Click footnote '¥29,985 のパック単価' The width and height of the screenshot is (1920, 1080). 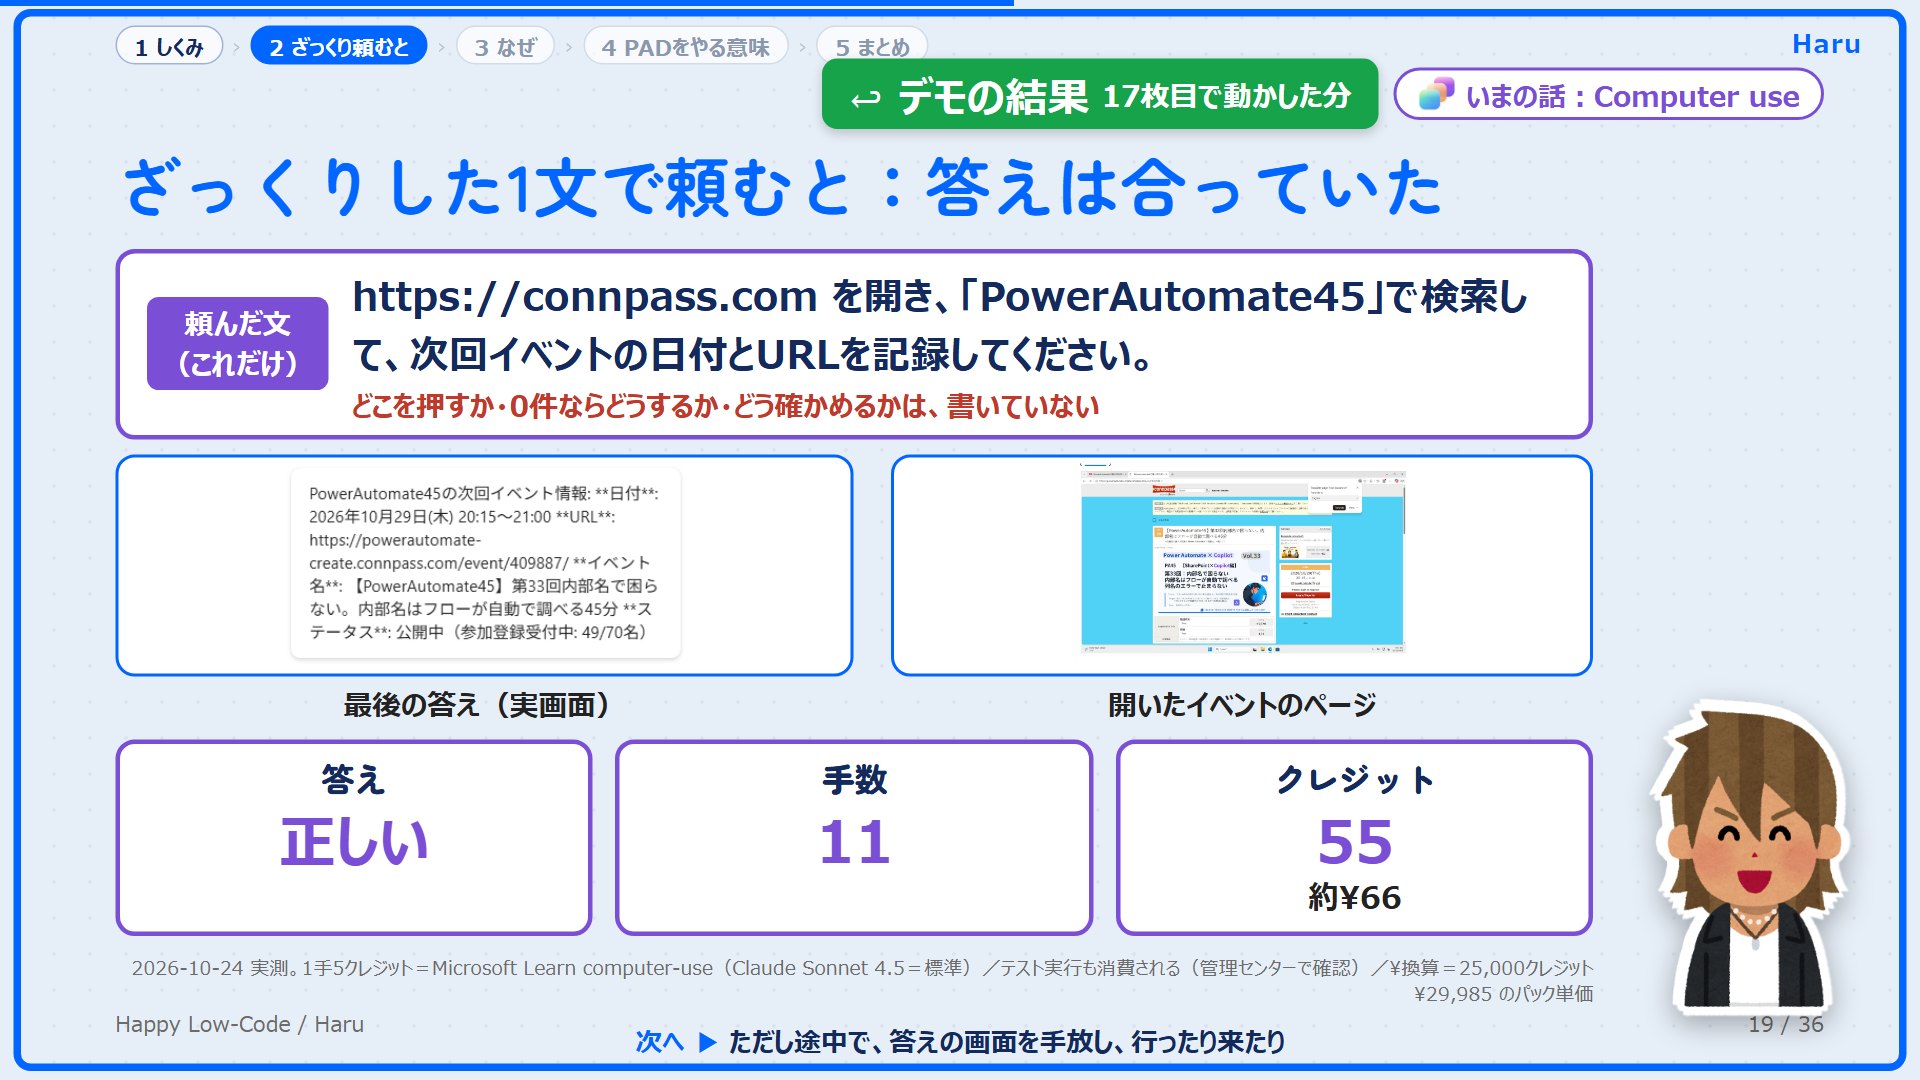1503,994
